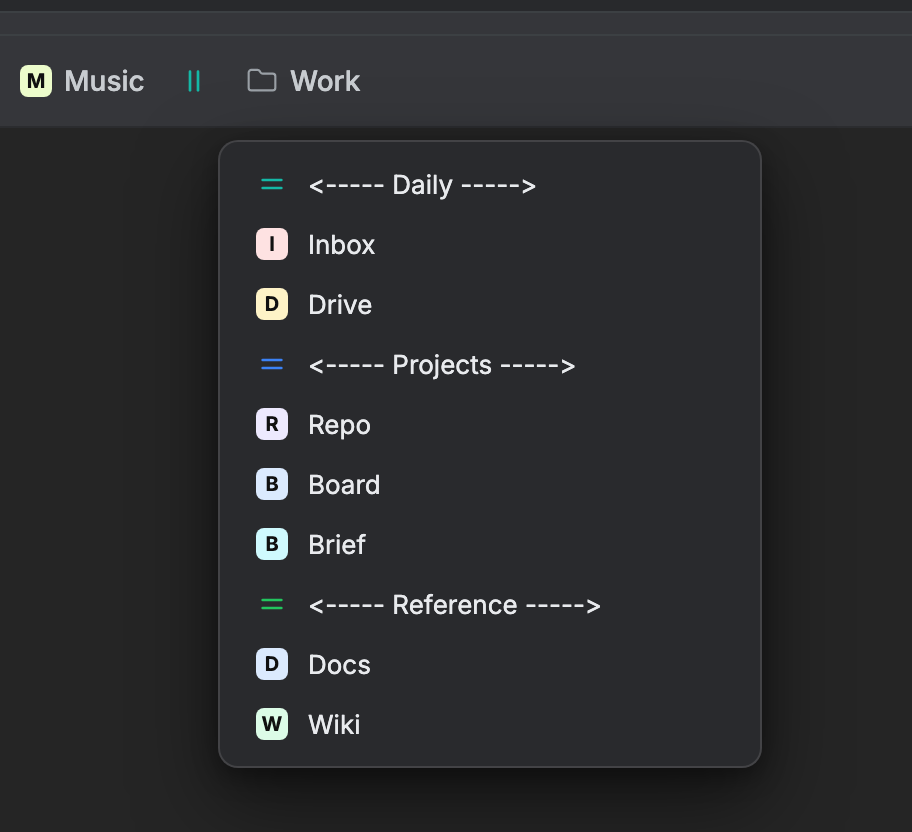Click the lavender Repo R icon
Screen dimensions: 912x832
click(272, 424)
